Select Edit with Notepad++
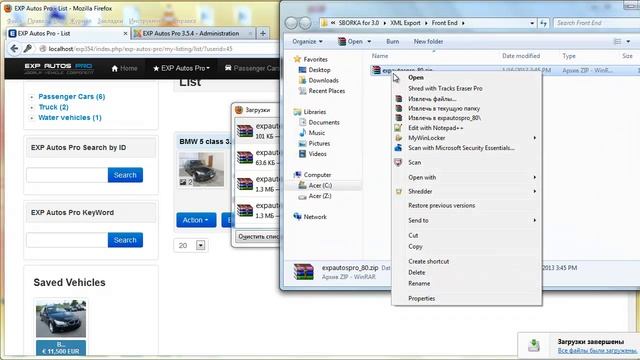The width and height of the screenshot is (640, 360). (x=435, y=128)
